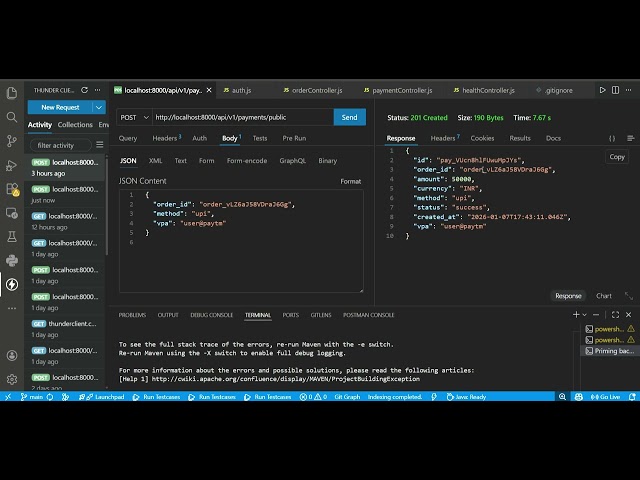This screenshot has height=480, width=640.
Task: Click the Python icon in the activity bar
Action: click(x=12, y=260)
